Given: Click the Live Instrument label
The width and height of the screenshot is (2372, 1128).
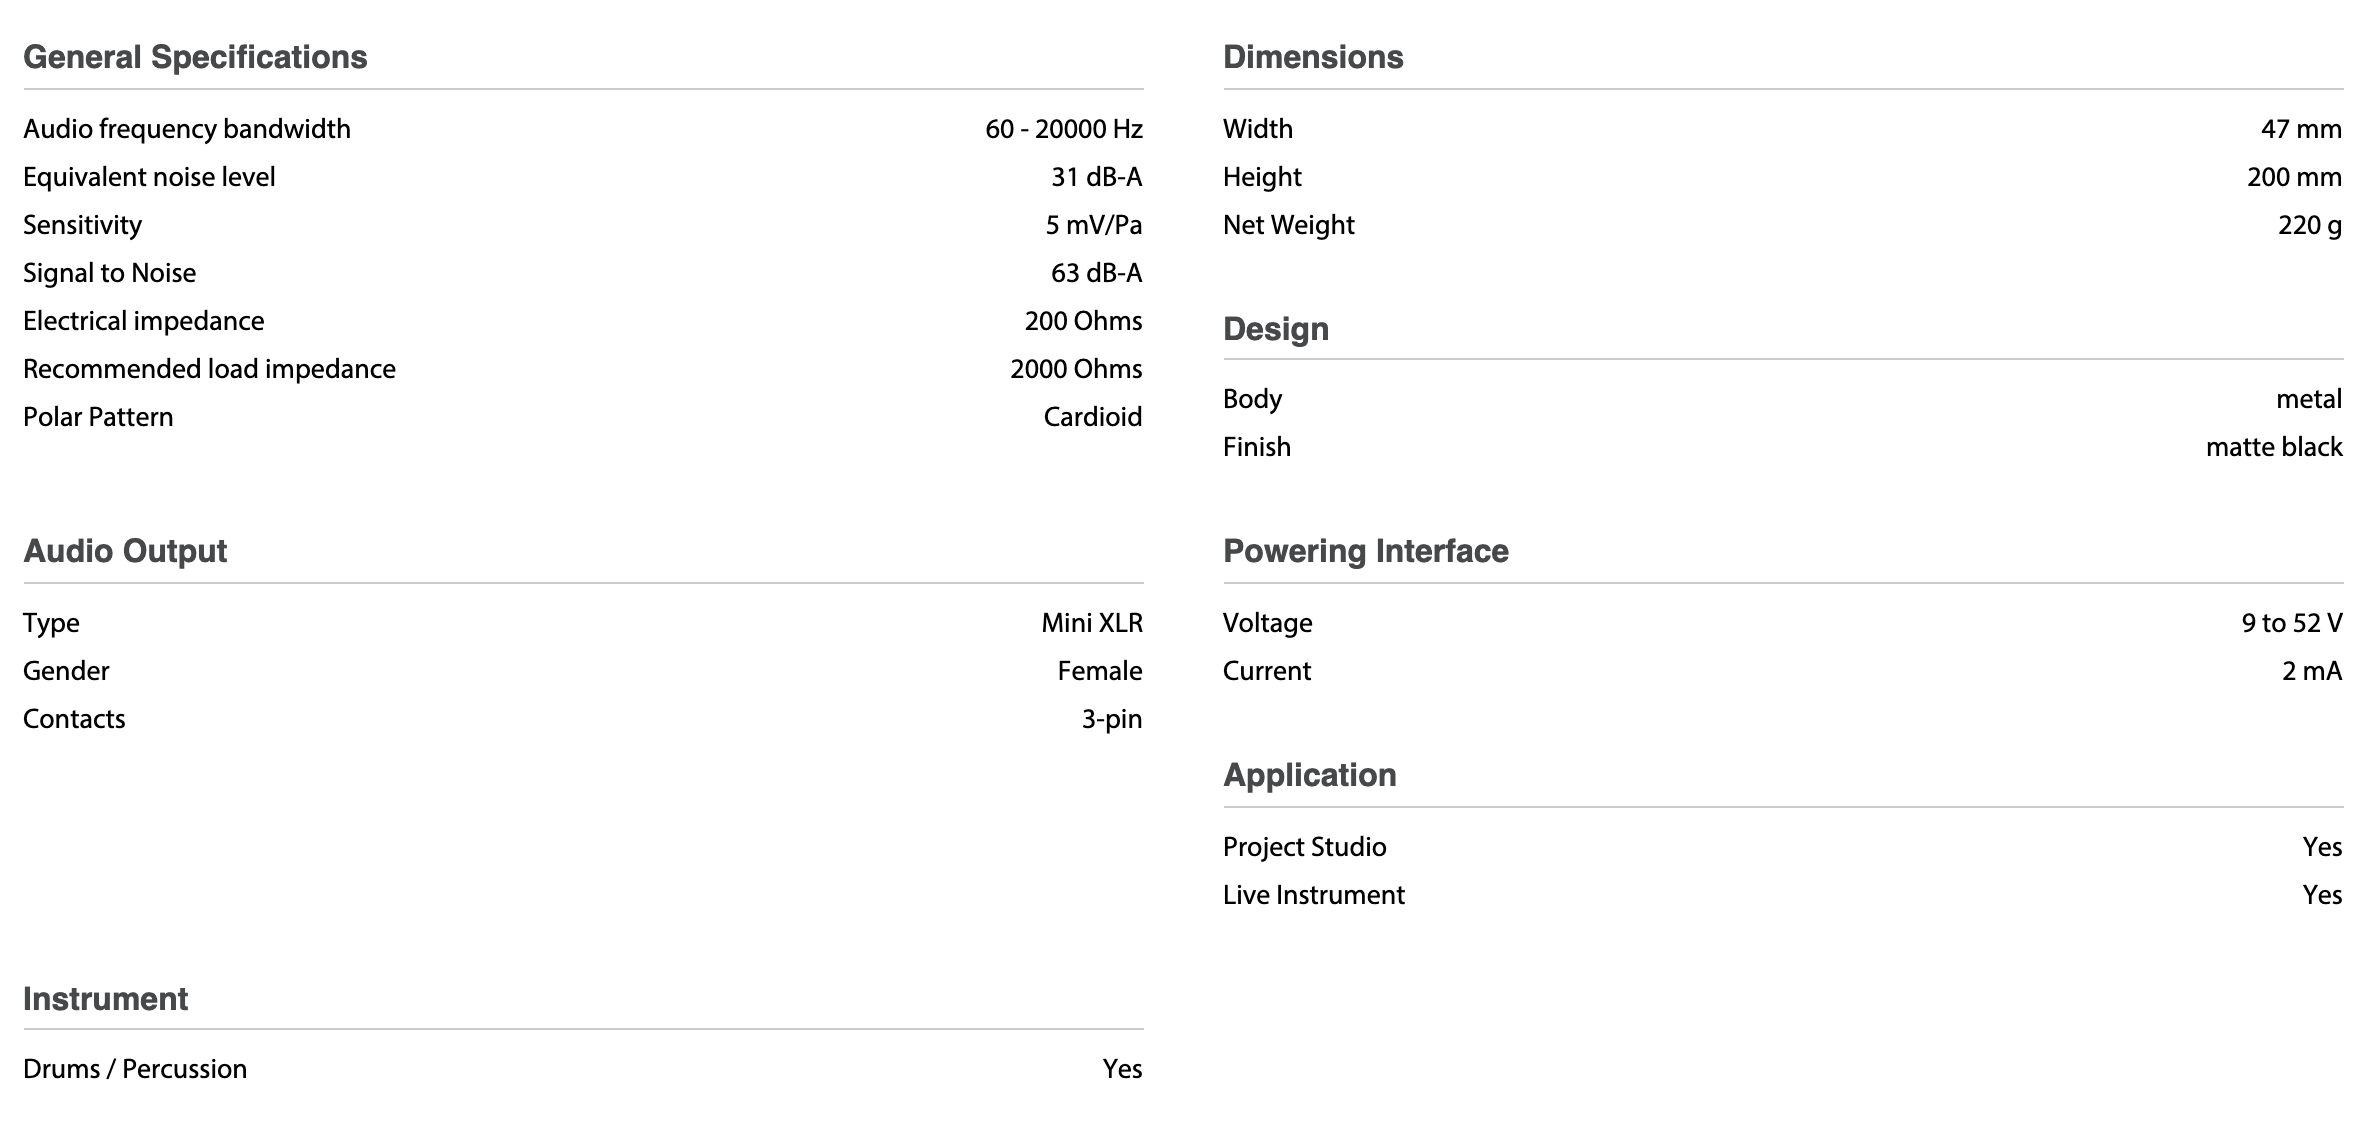Looking at the screenshot, I should (1313, 895).
